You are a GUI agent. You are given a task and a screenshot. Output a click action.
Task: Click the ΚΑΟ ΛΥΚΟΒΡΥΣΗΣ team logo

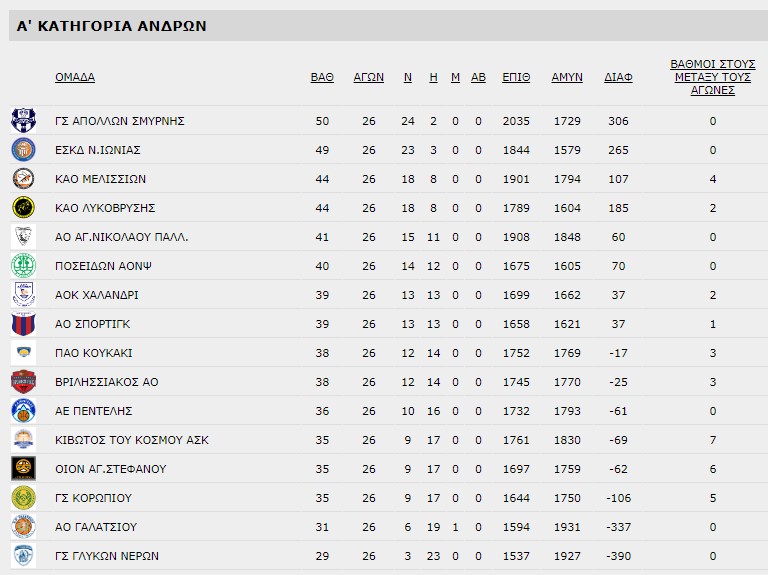[x=23, y=208]
